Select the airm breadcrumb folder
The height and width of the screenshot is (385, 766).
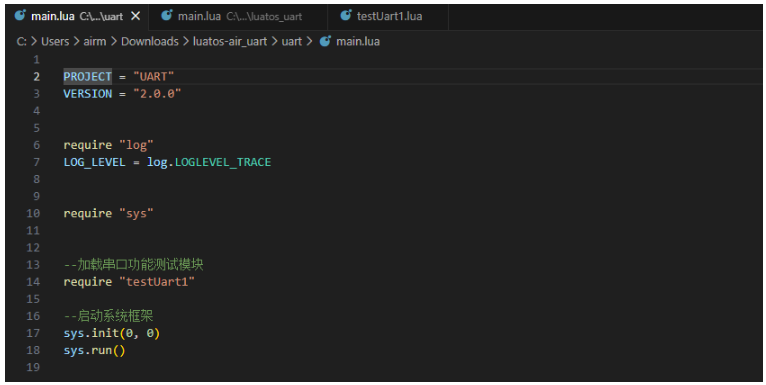point(95,42)
